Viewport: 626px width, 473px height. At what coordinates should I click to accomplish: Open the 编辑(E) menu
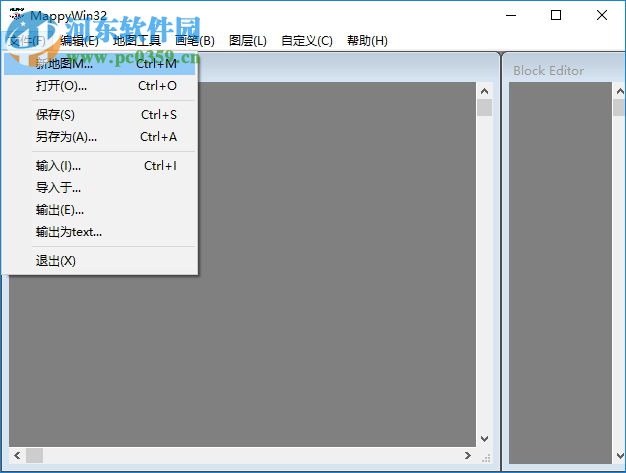click(x=79, y=41)
